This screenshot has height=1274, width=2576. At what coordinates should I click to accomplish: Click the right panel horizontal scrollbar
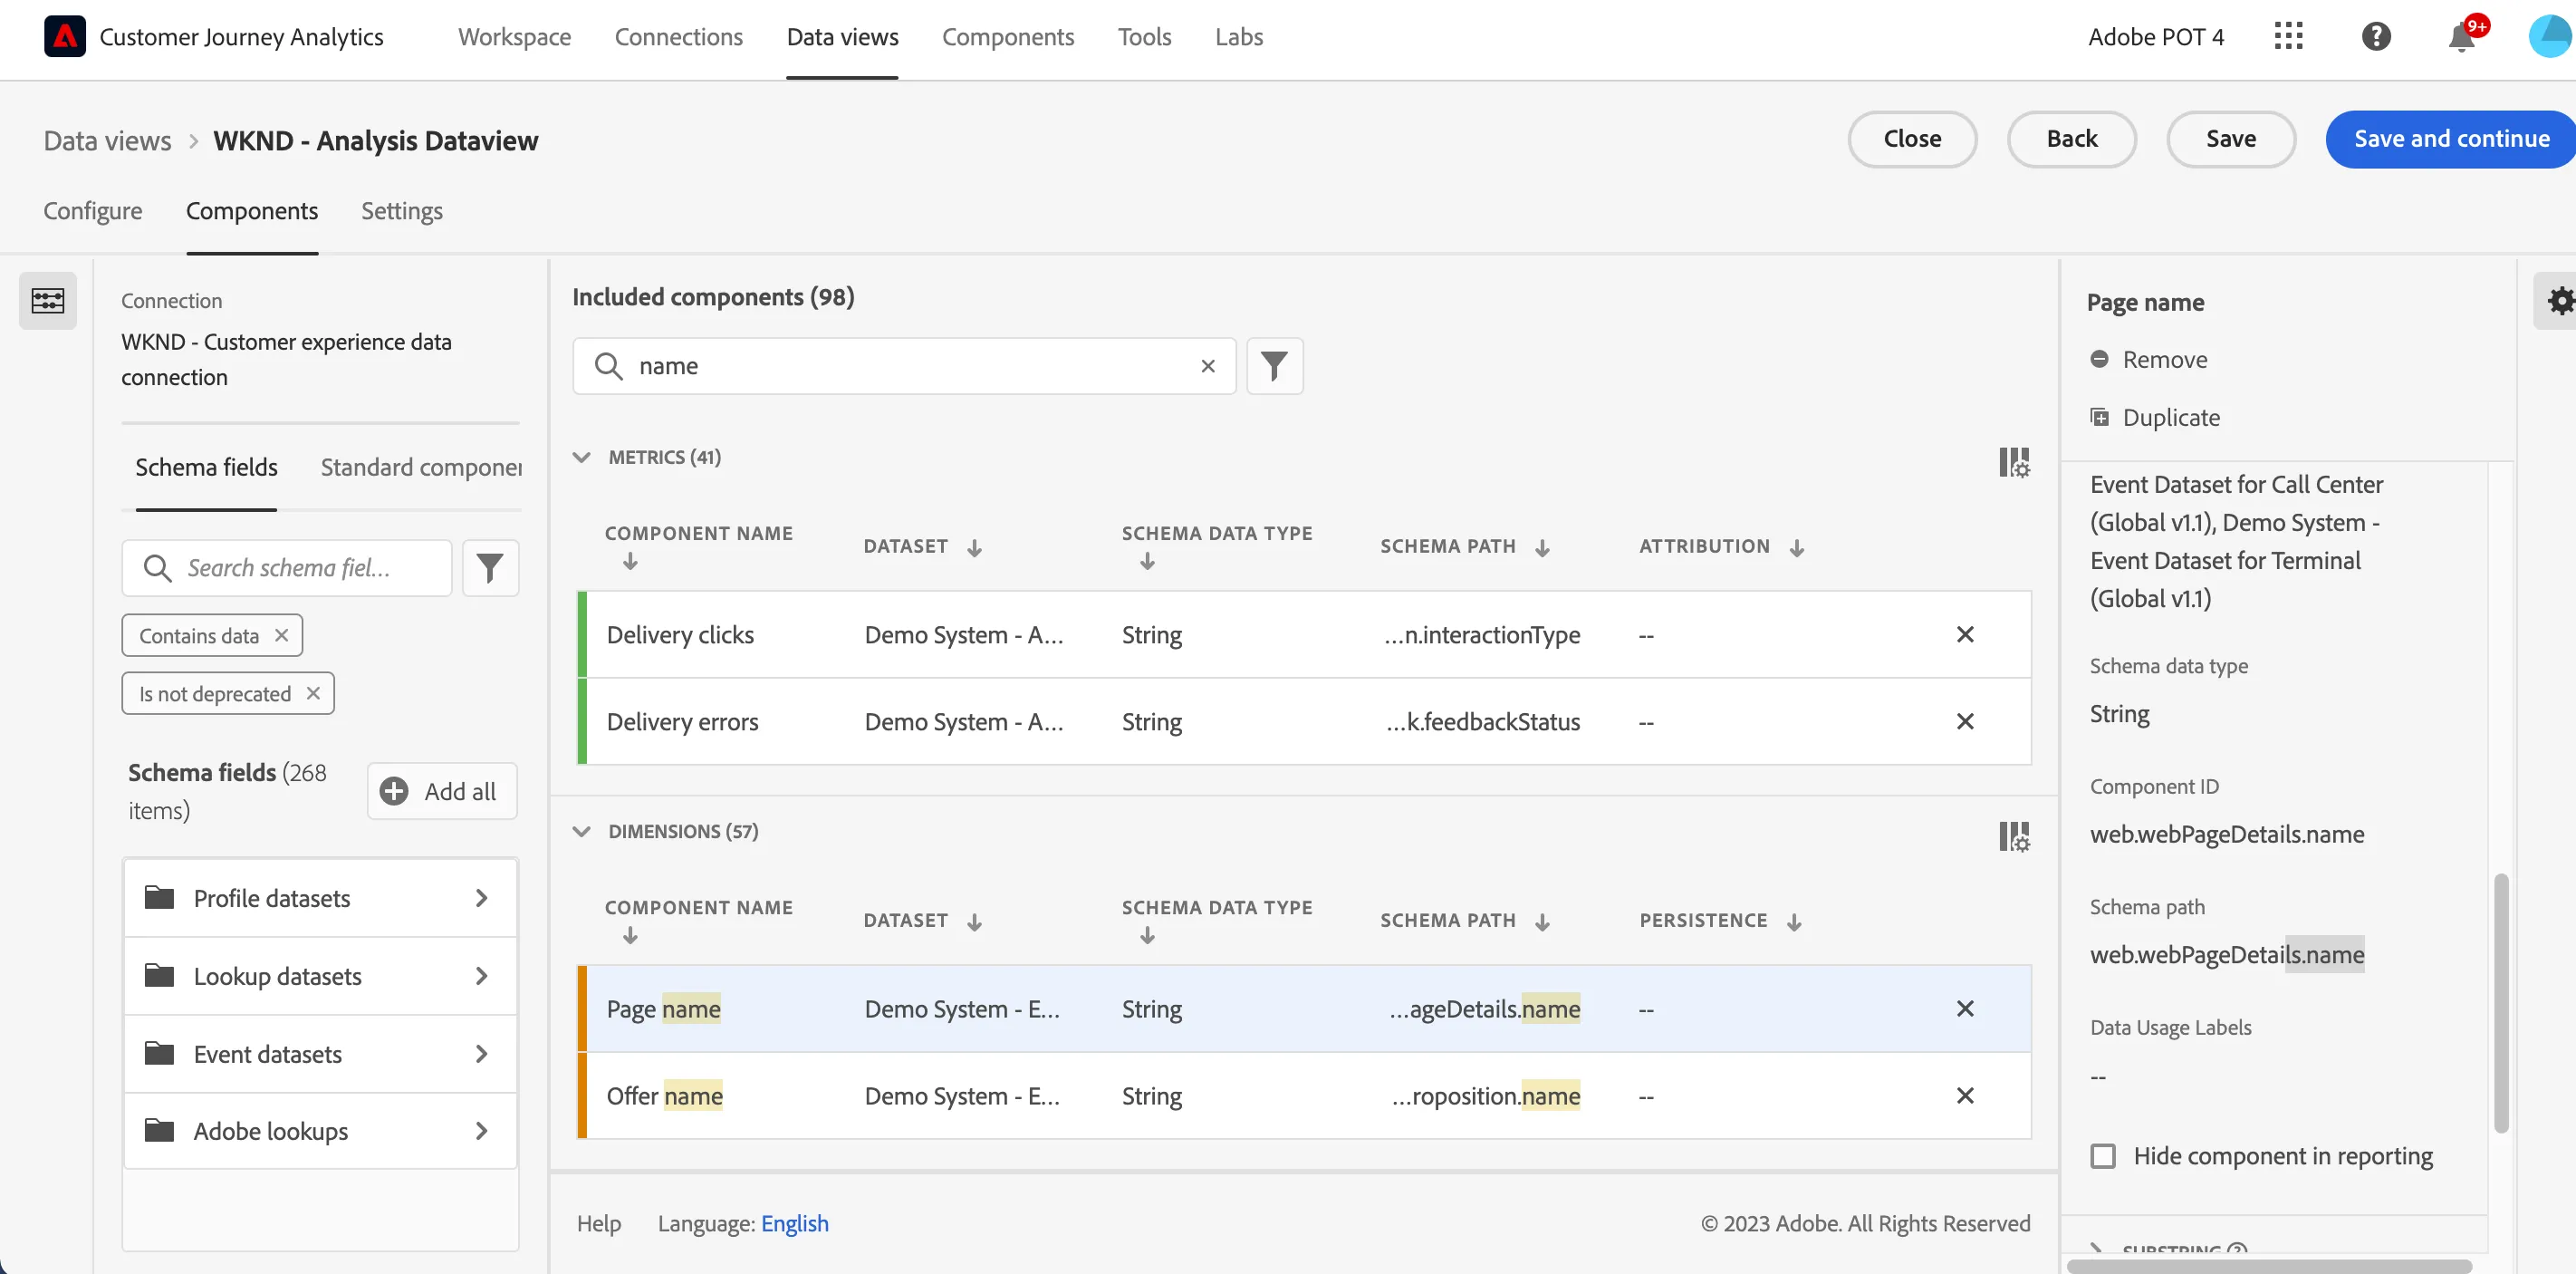click(x=2268, y=1266)
